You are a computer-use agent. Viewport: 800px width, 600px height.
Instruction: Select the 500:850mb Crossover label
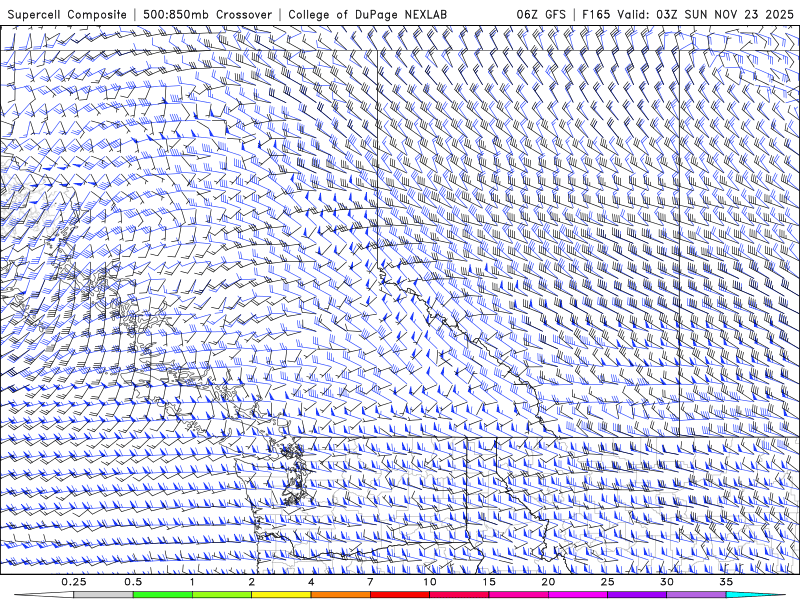(207, 14)
